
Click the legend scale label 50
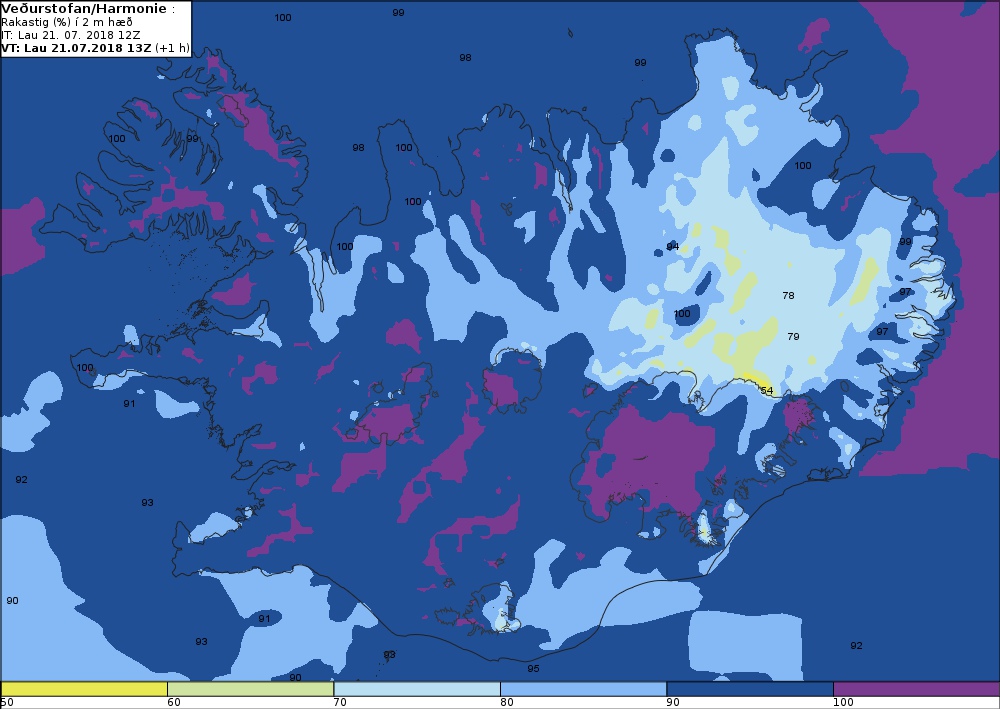pos(7,702)
